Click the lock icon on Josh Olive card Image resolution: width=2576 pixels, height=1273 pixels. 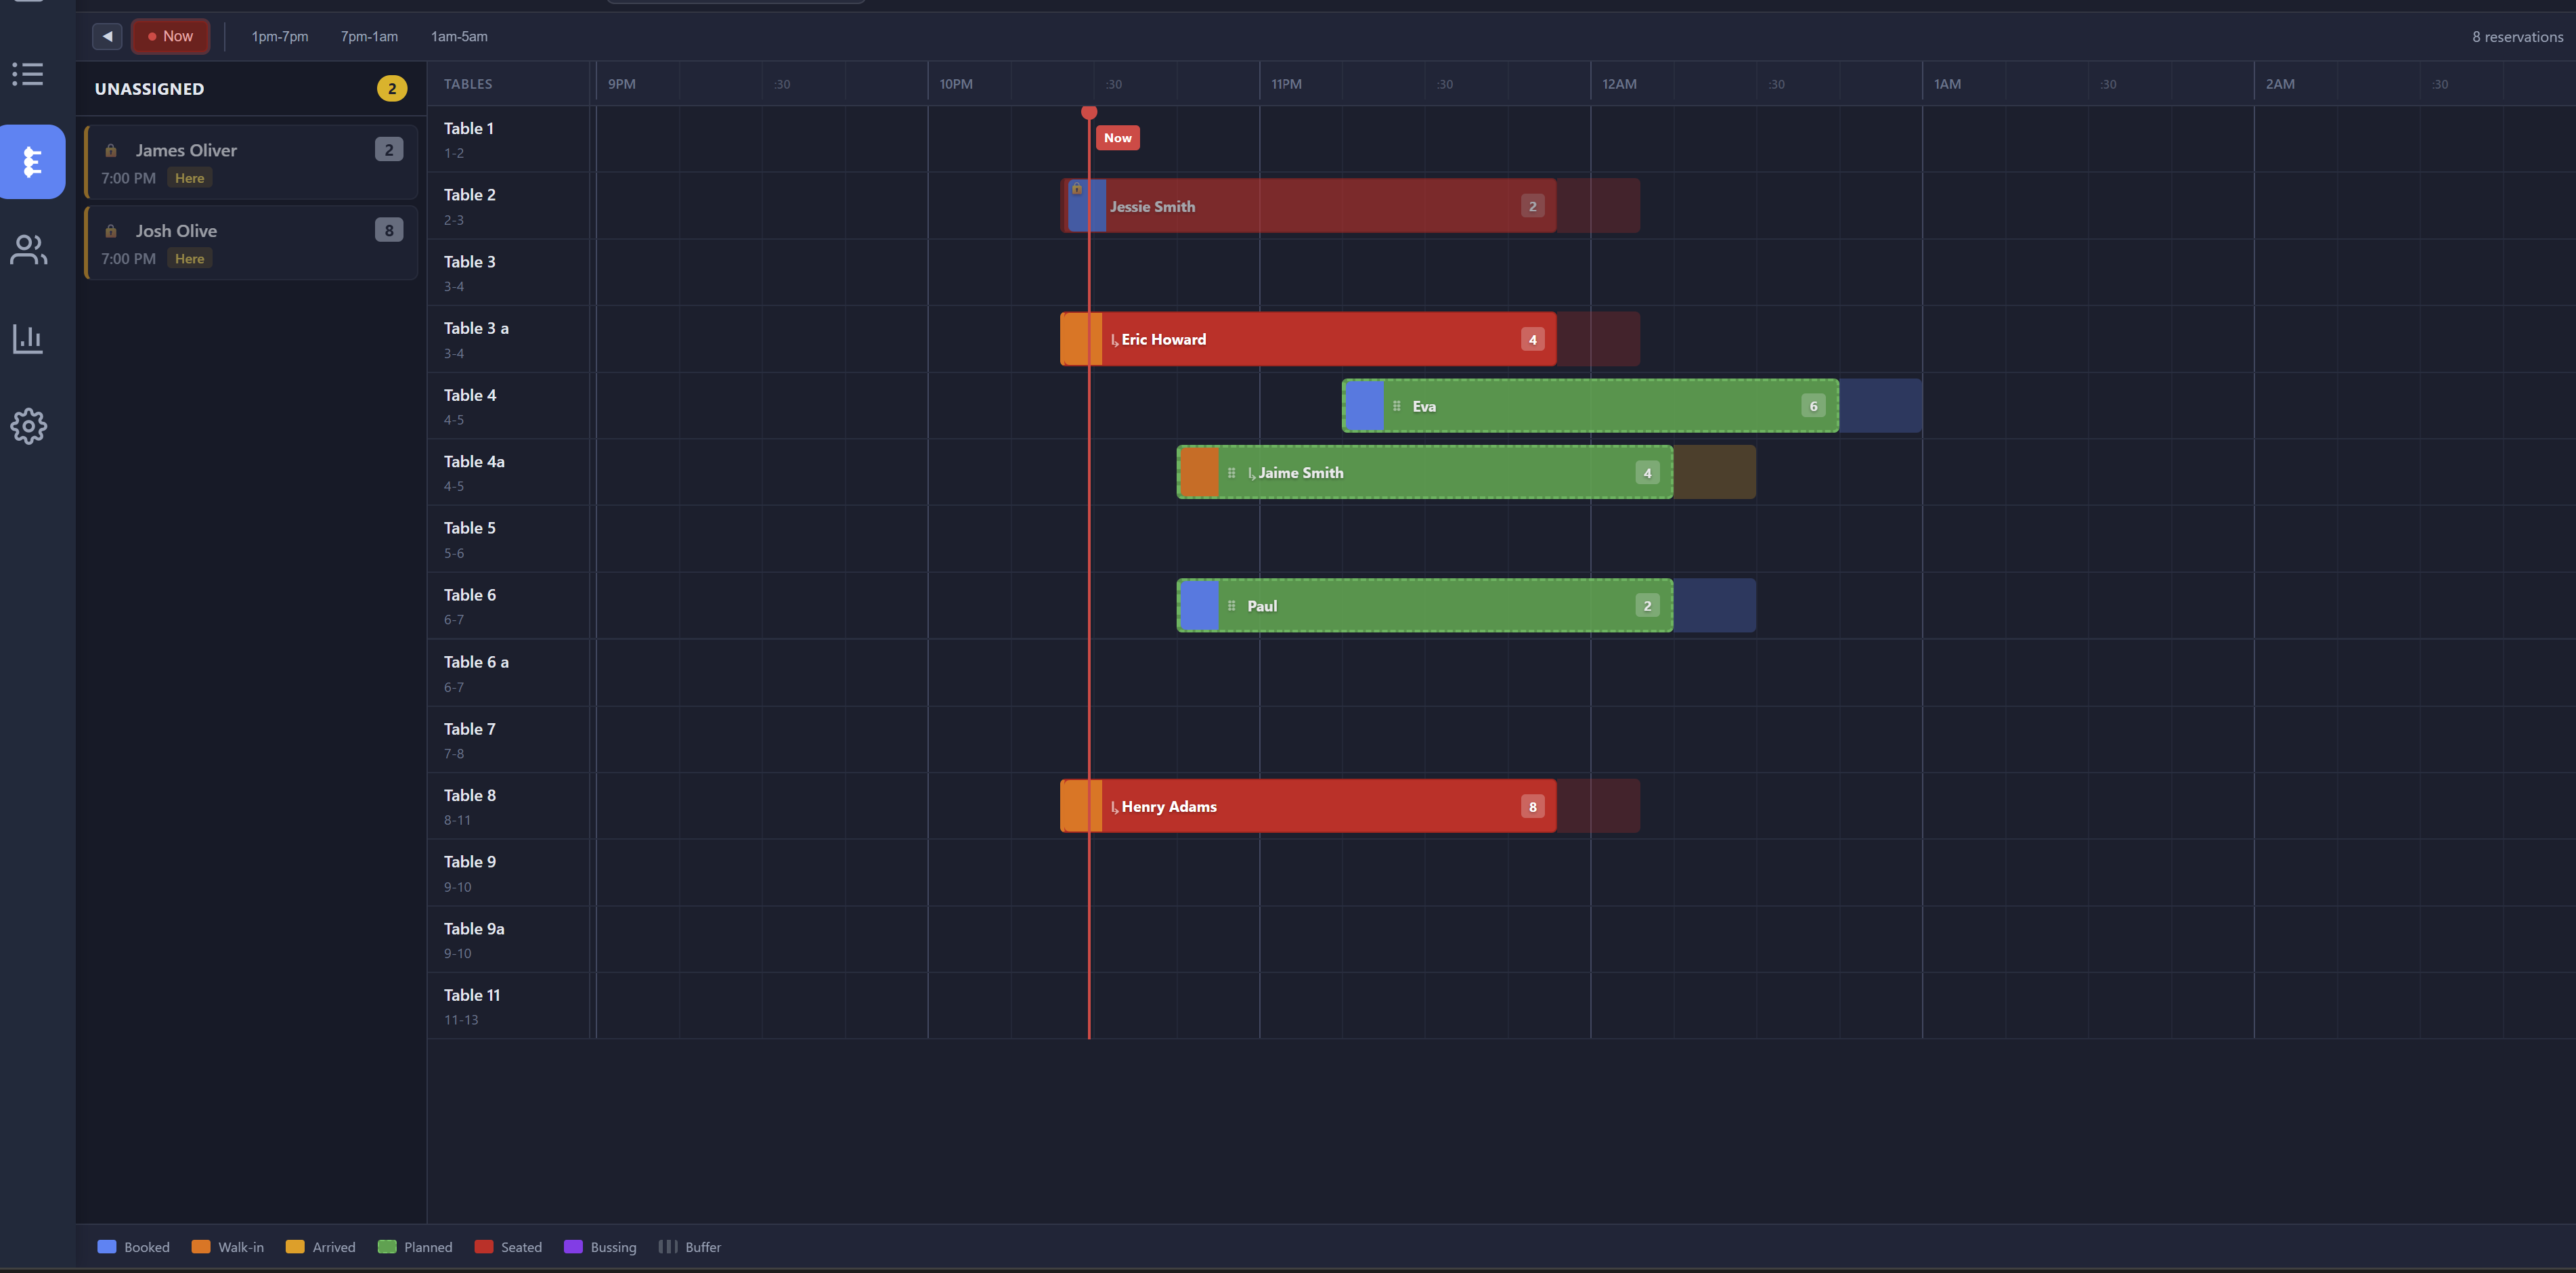111,231
